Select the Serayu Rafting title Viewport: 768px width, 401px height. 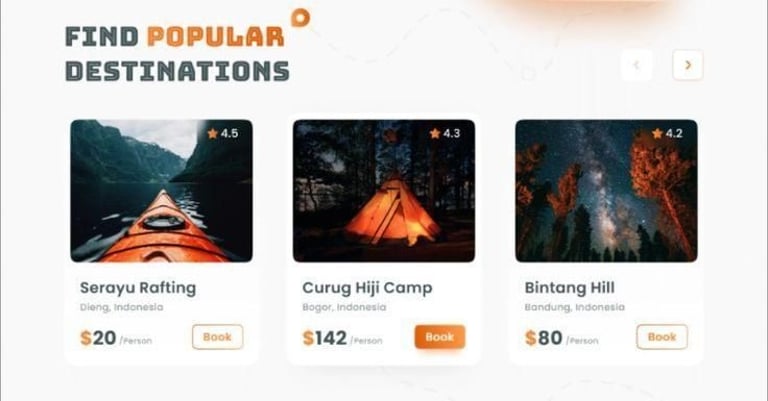(138, 288)
